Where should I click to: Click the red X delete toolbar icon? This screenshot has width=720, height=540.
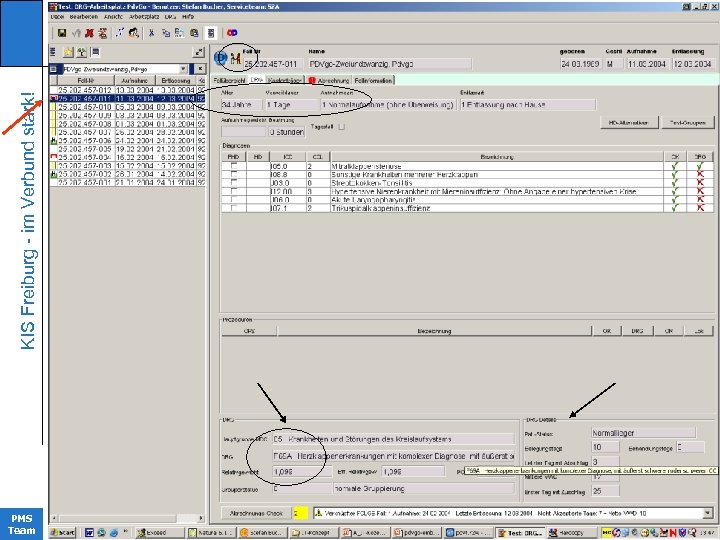(90, 33)
